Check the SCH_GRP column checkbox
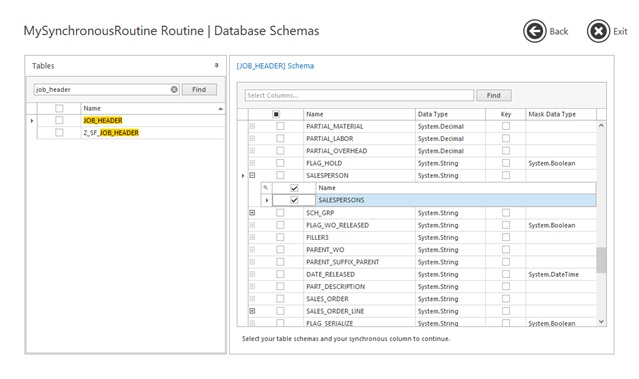The height and width of the screenshot is (379, 639). tap(280, 213)
